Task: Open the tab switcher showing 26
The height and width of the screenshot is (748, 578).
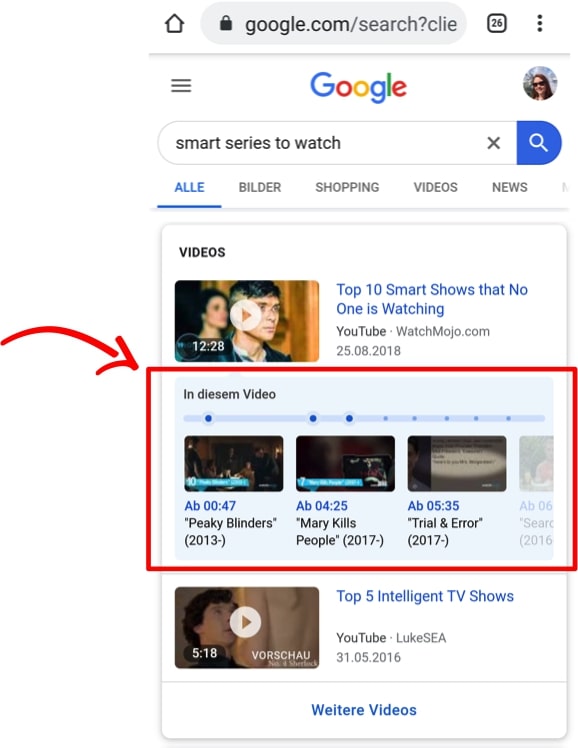Action: coord(496,23)
